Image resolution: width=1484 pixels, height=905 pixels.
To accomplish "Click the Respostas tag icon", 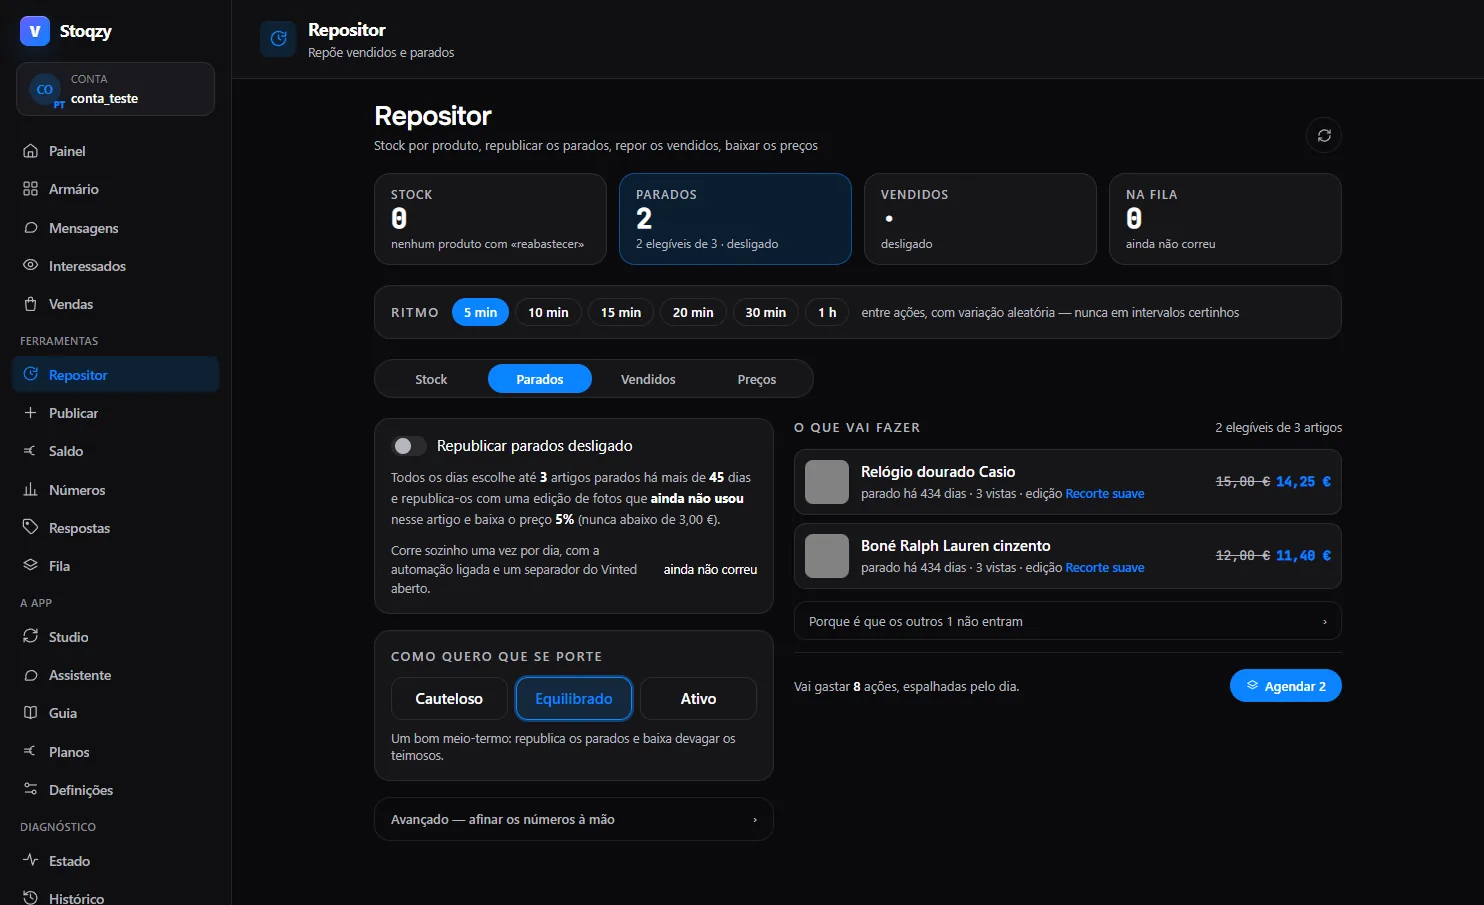I will point(30,528).
